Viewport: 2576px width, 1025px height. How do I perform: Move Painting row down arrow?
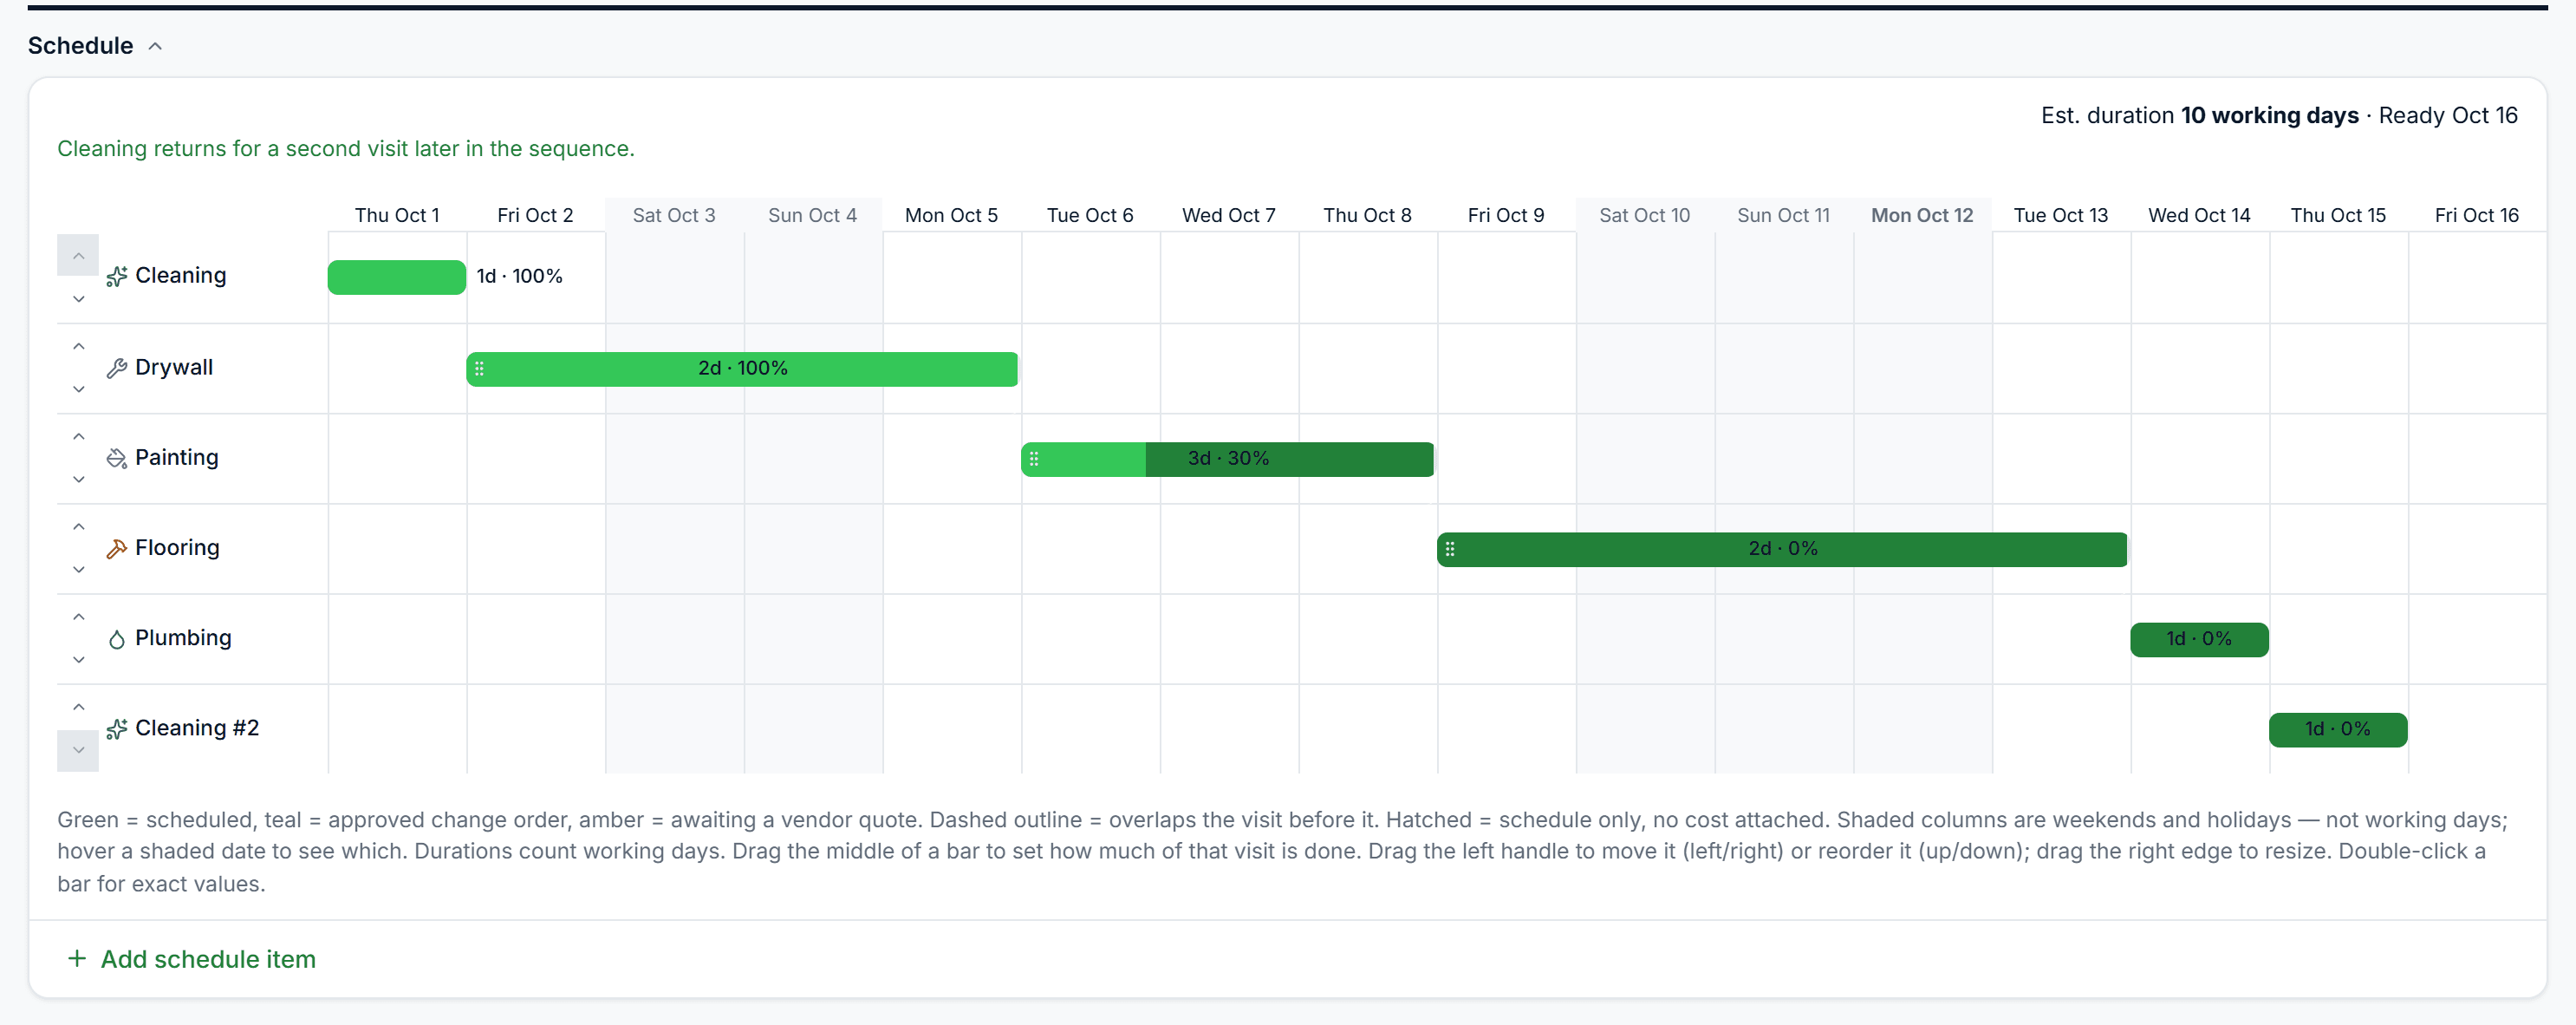pos(78,478)
